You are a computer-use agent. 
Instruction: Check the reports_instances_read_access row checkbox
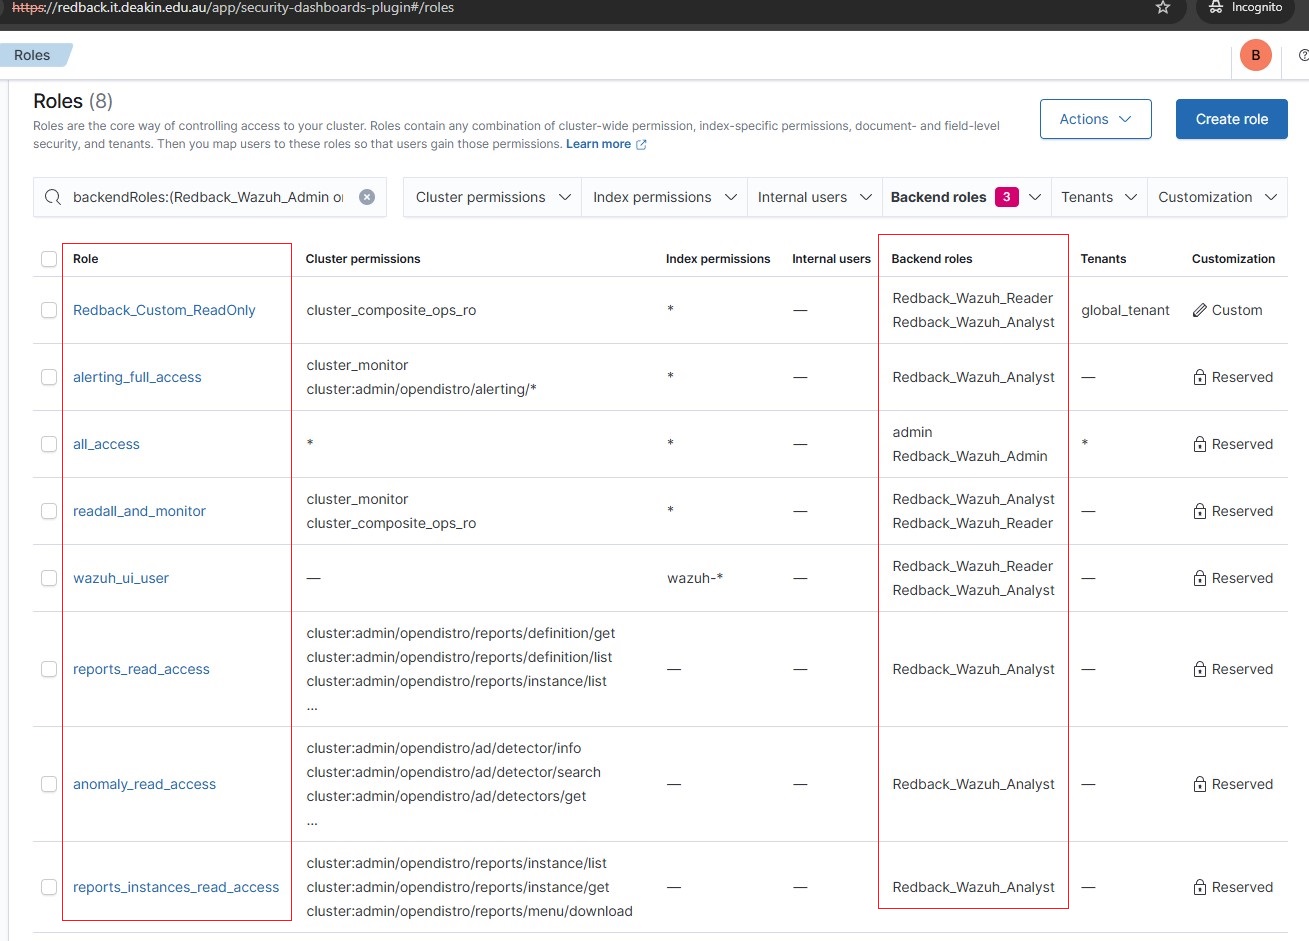(49, 887)
